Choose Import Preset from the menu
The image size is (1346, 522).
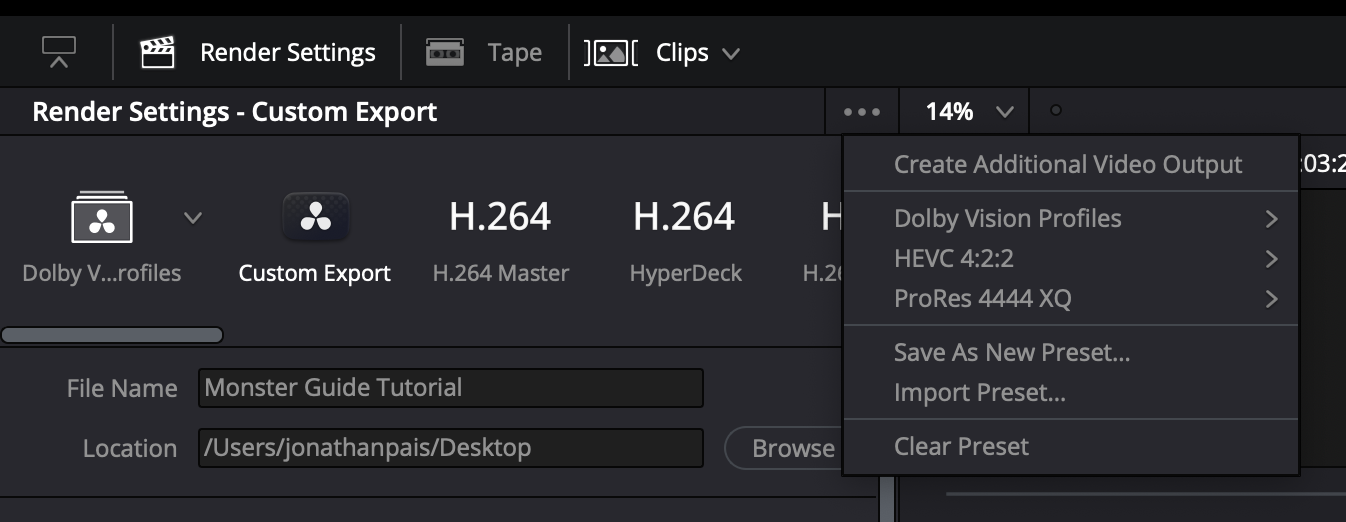pyautogui.click(x=979, y=393)
